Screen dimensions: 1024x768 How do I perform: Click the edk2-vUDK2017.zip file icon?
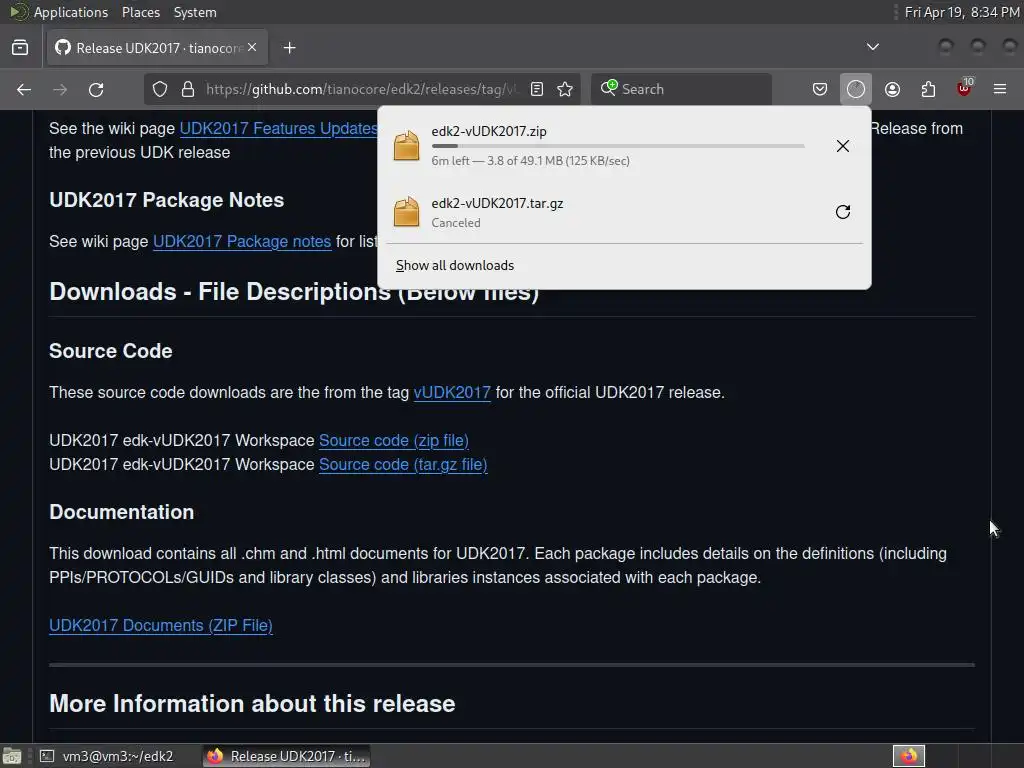pos(406,145)
